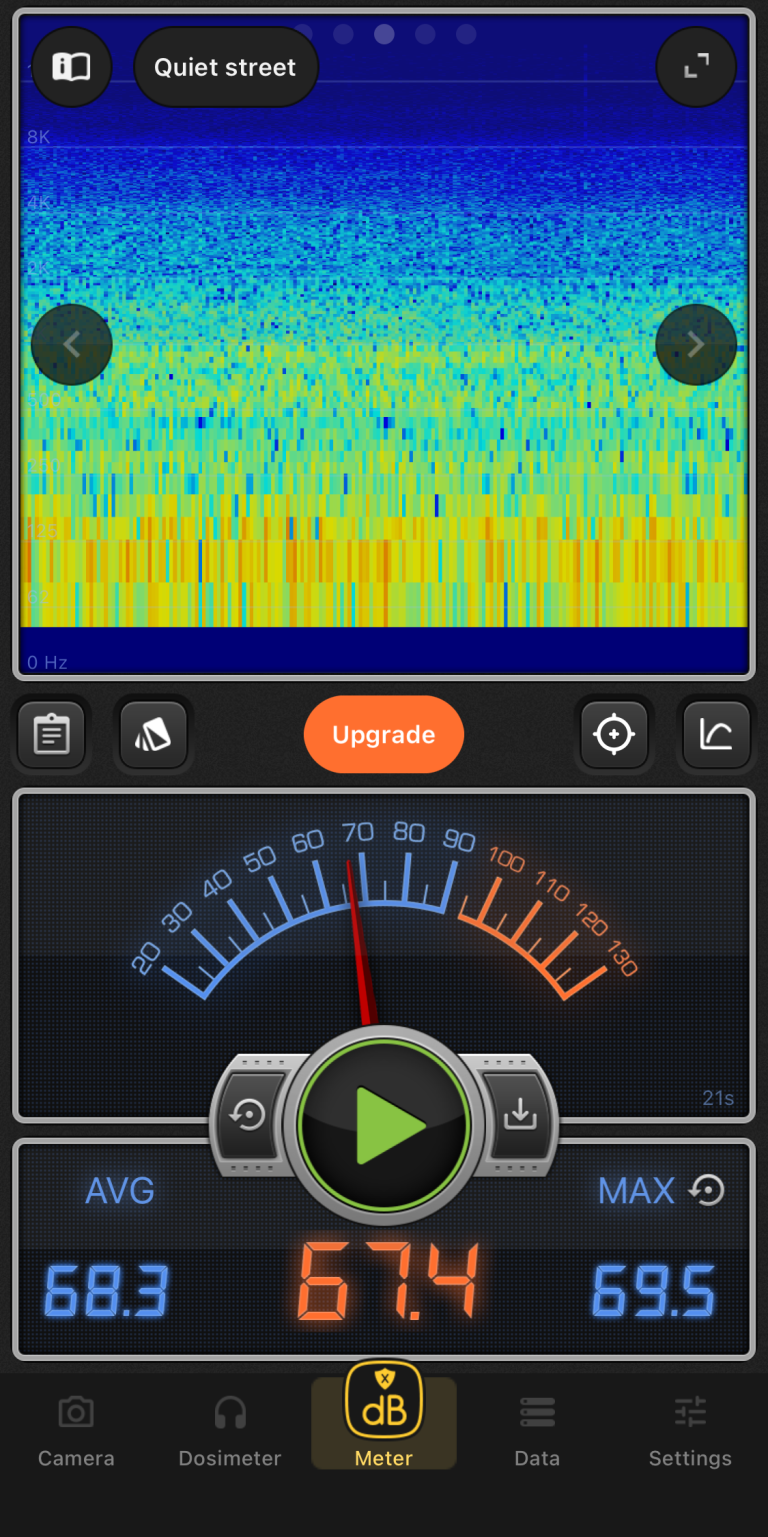The image size is (768, 1537).
Task: Expand the spectrogram to fullscreen
Action: click(x=696, y=67)
